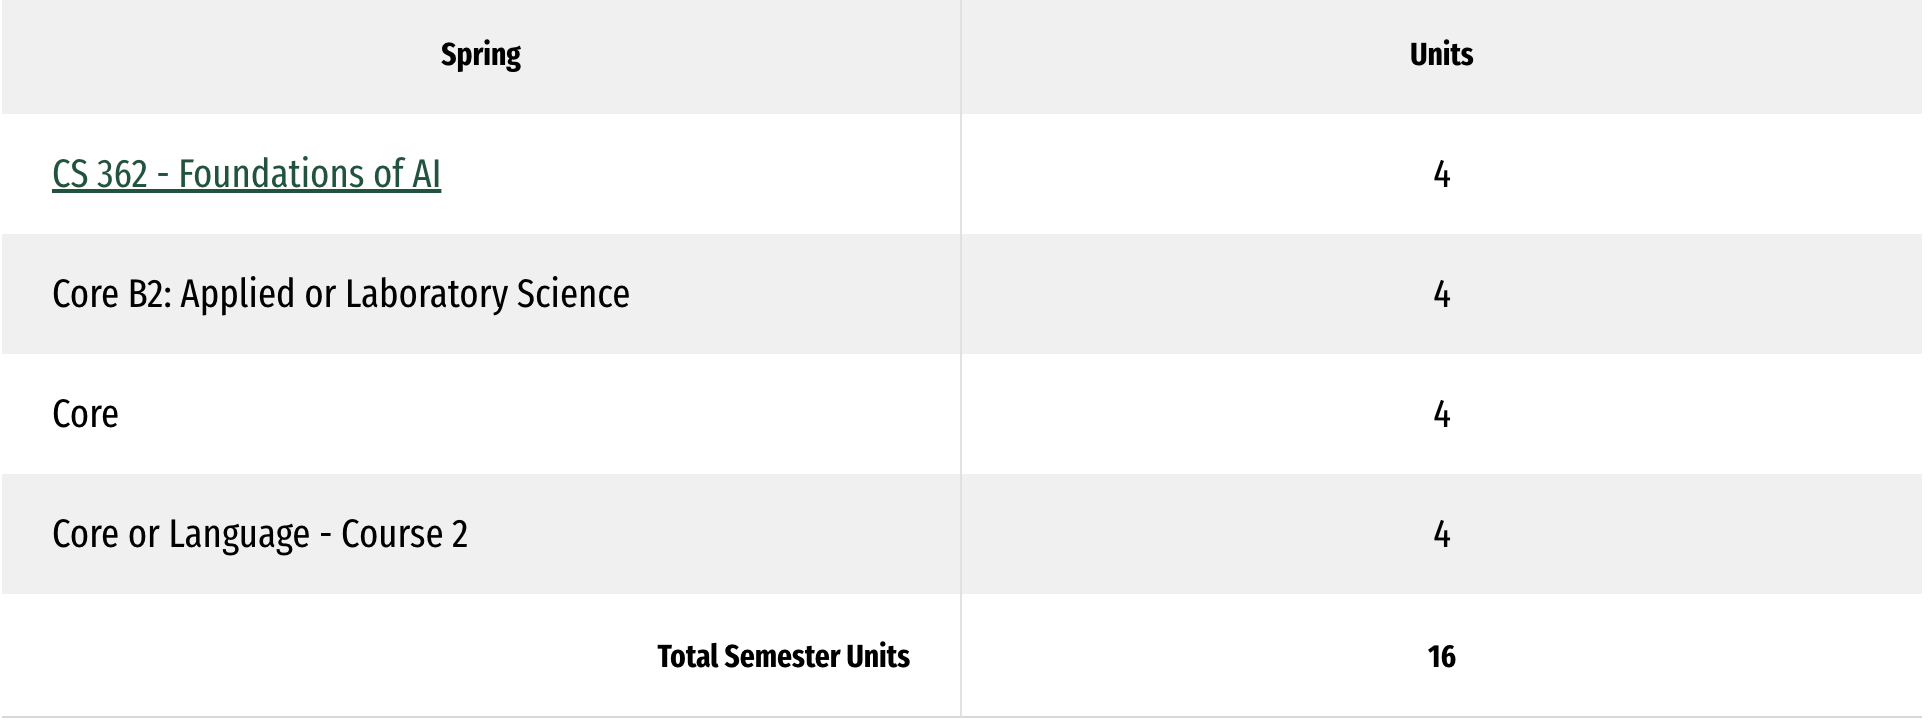Click the units value in the Core row
Screen dimensions: 1932x728
[x=1441, y=414]
